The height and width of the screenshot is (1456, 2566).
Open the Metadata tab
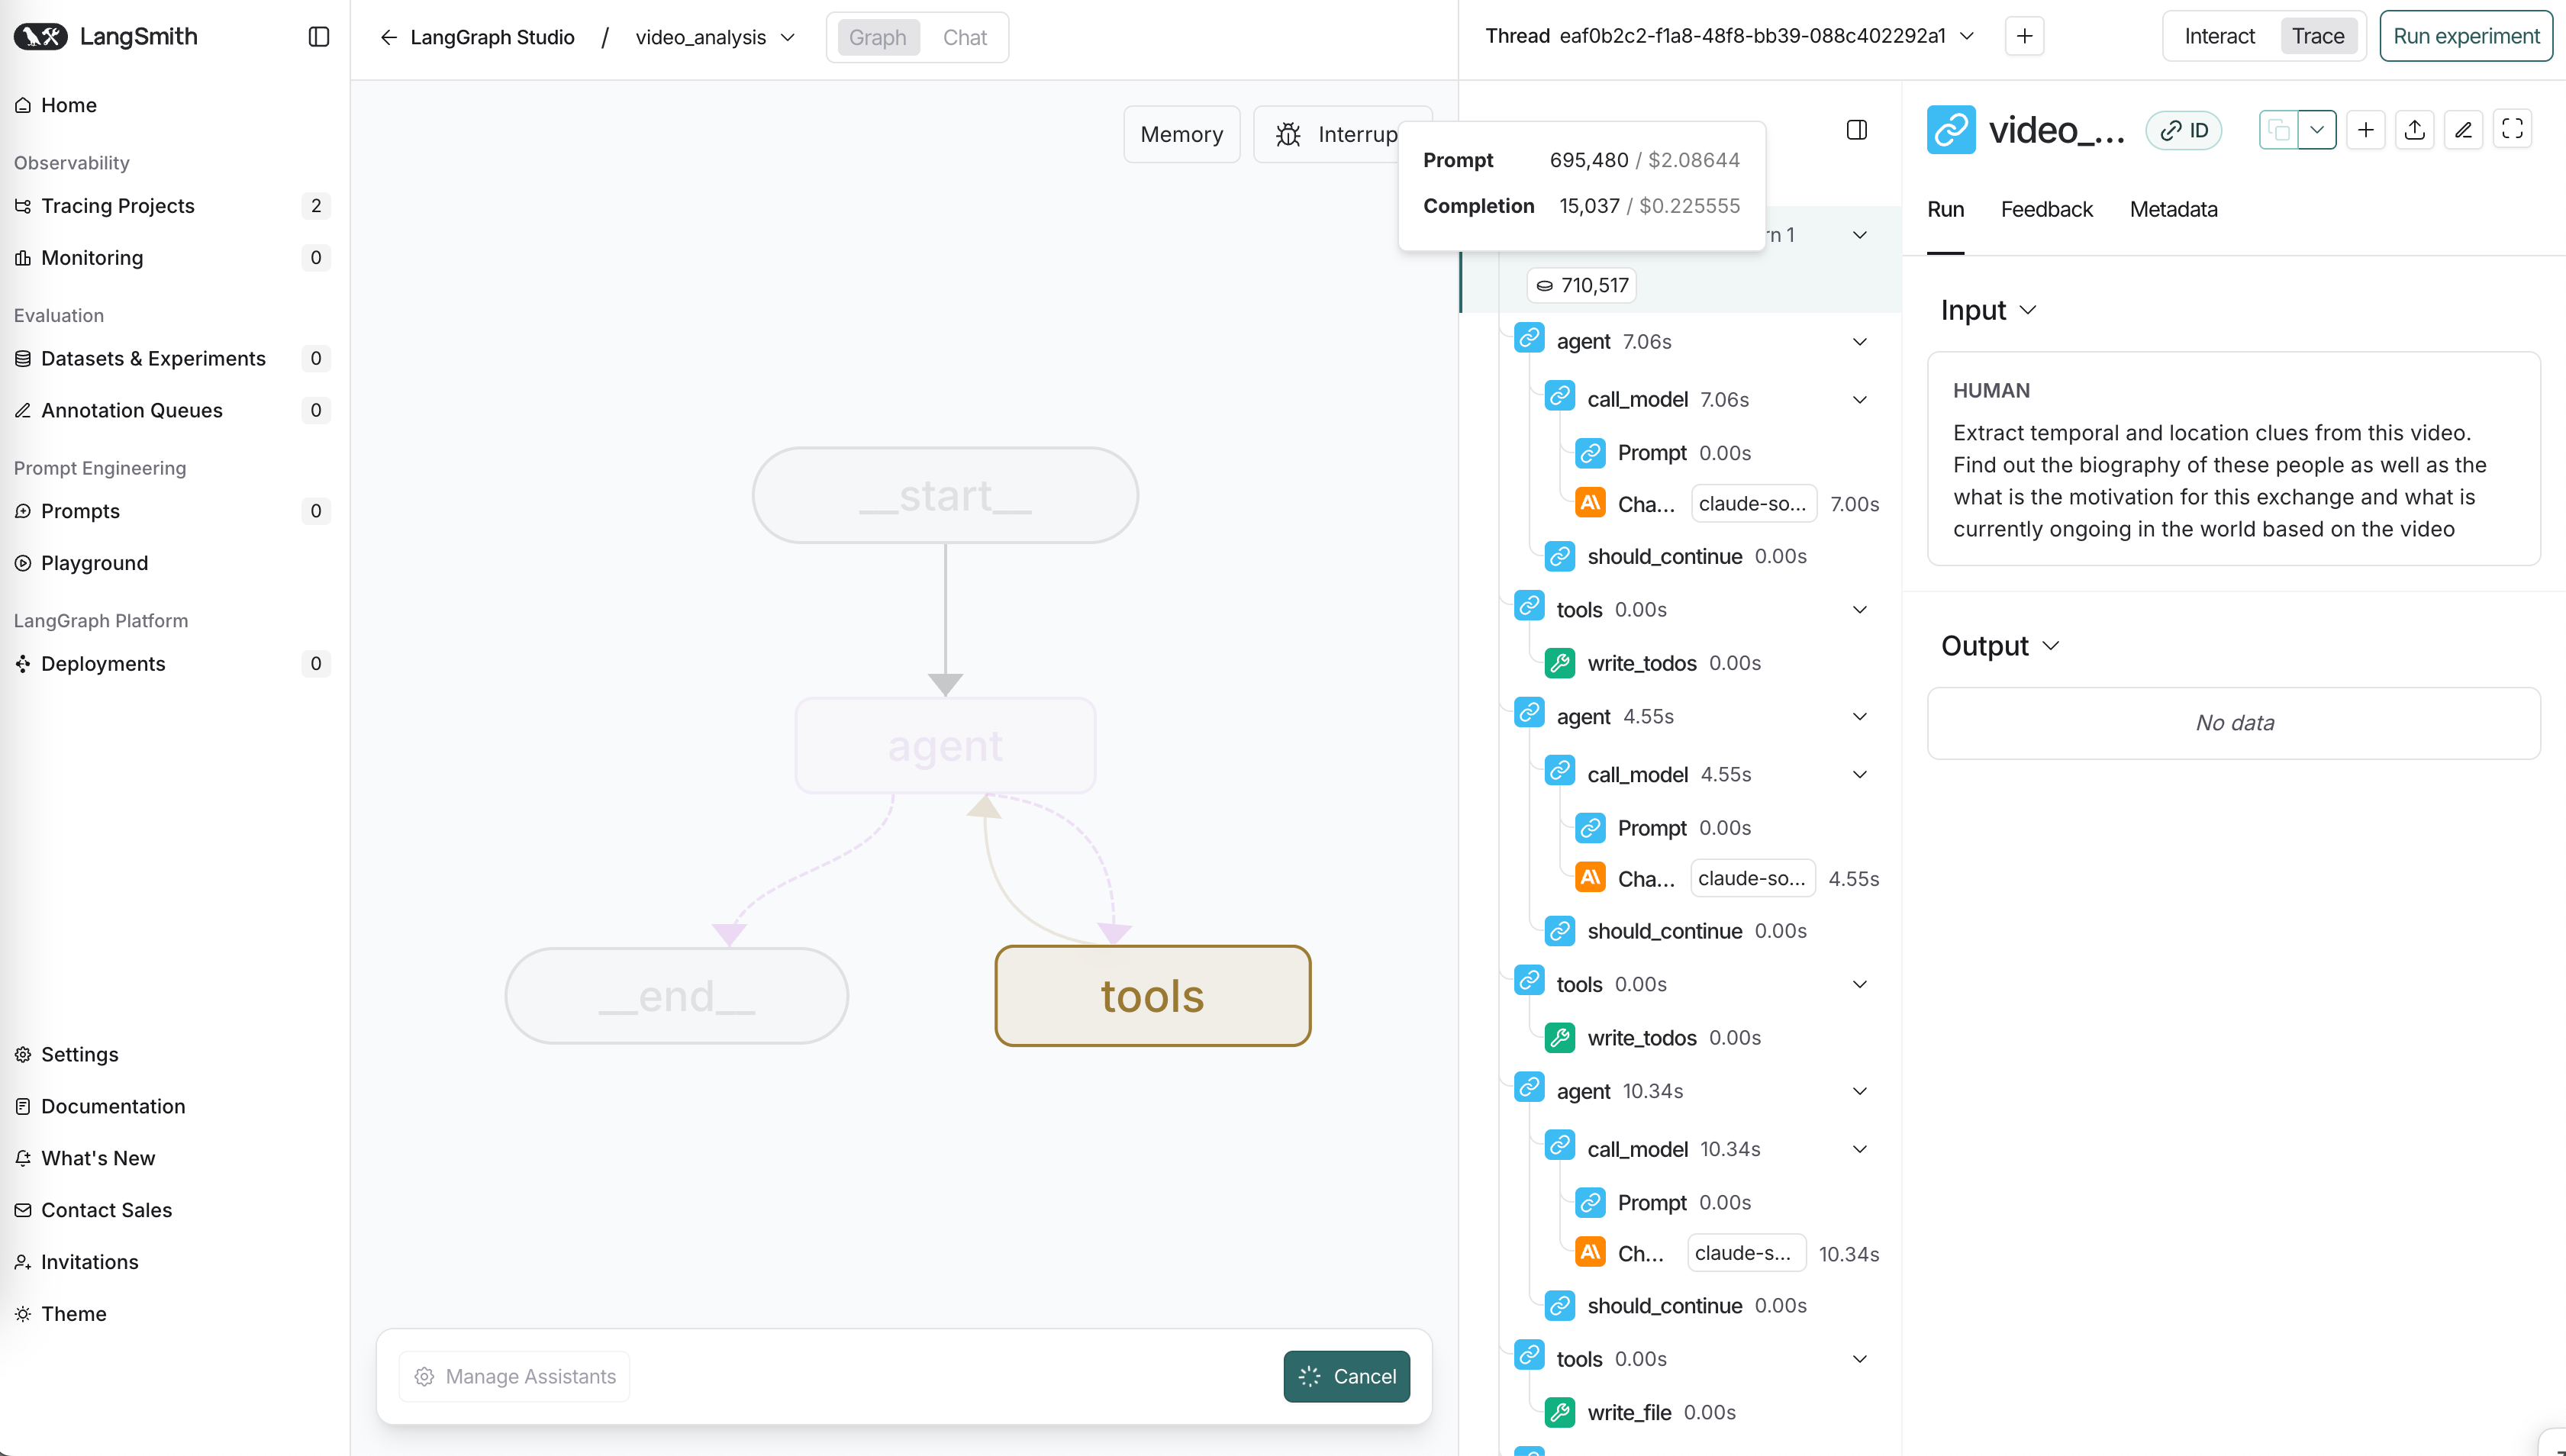2173,209
